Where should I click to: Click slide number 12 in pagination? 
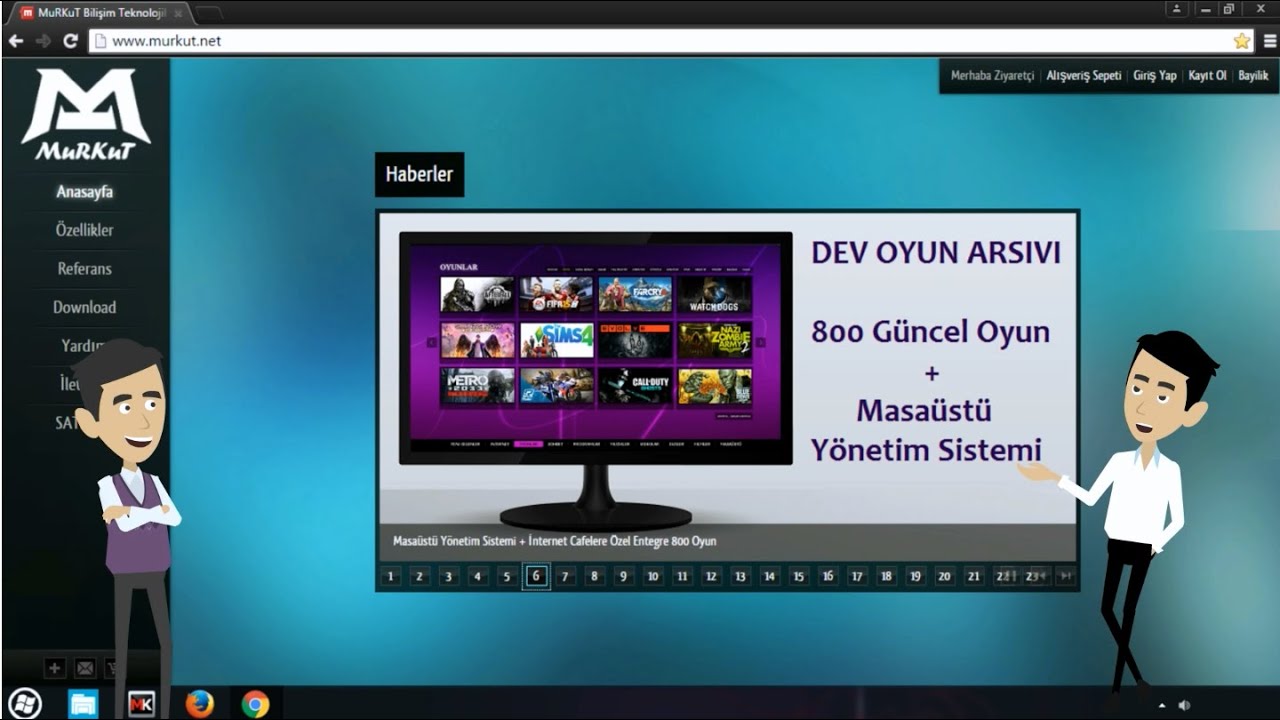coord(711,576)
